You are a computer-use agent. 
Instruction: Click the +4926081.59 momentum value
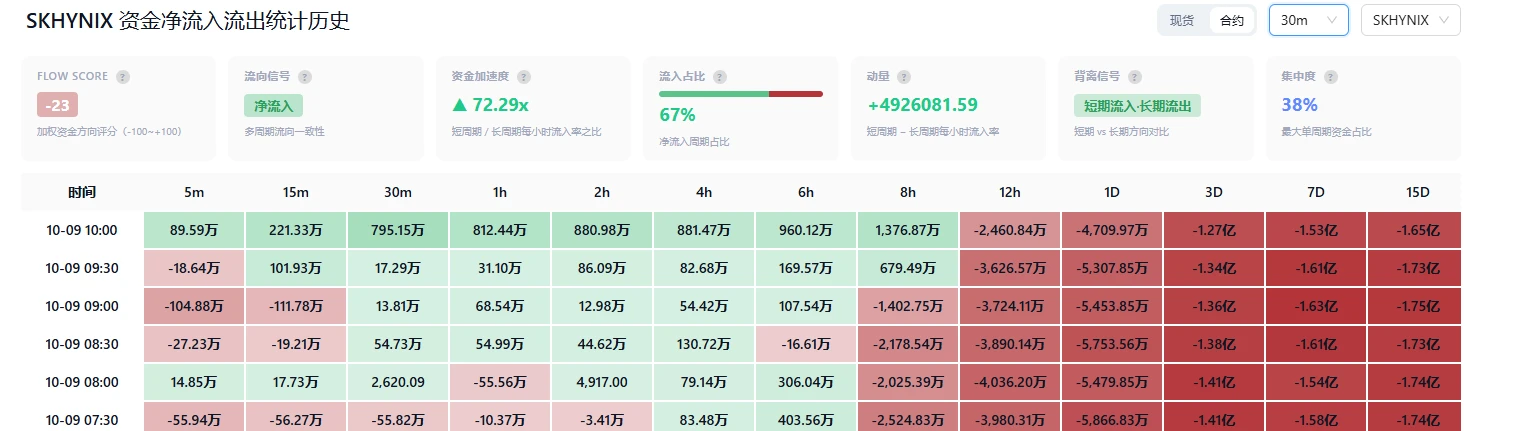tap(922, 105)
